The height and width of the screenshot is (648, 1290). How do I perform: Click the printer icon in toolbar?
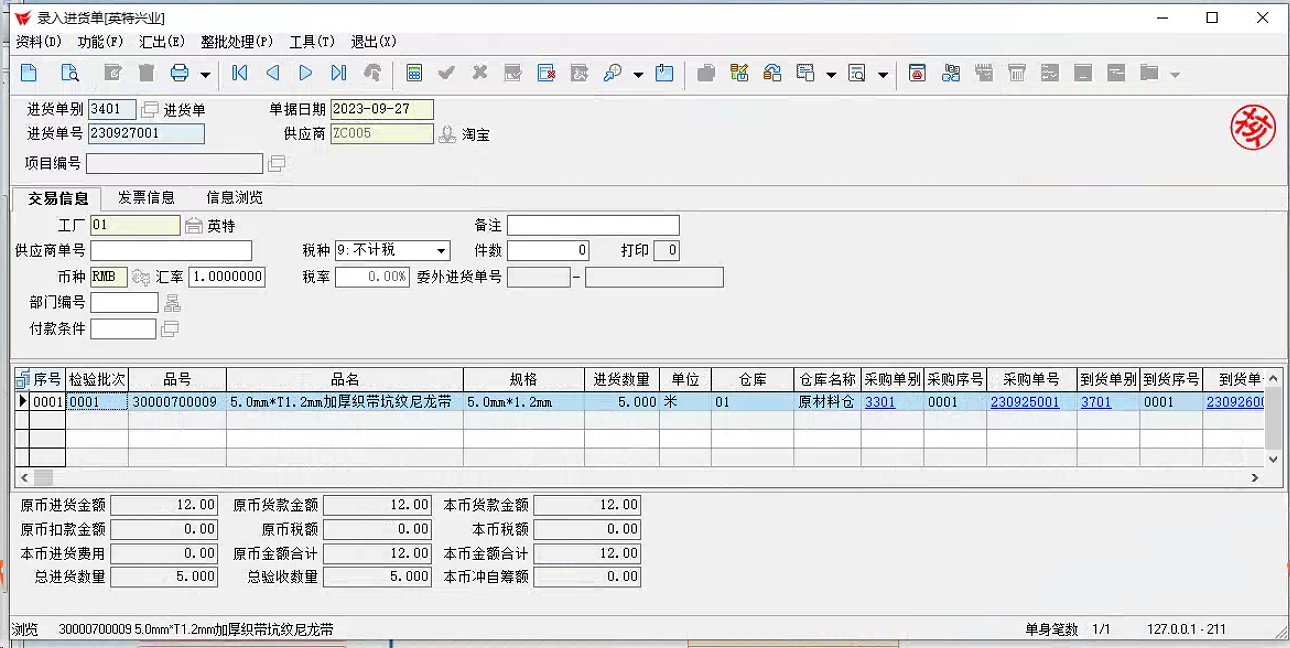(x=180, y=73)
